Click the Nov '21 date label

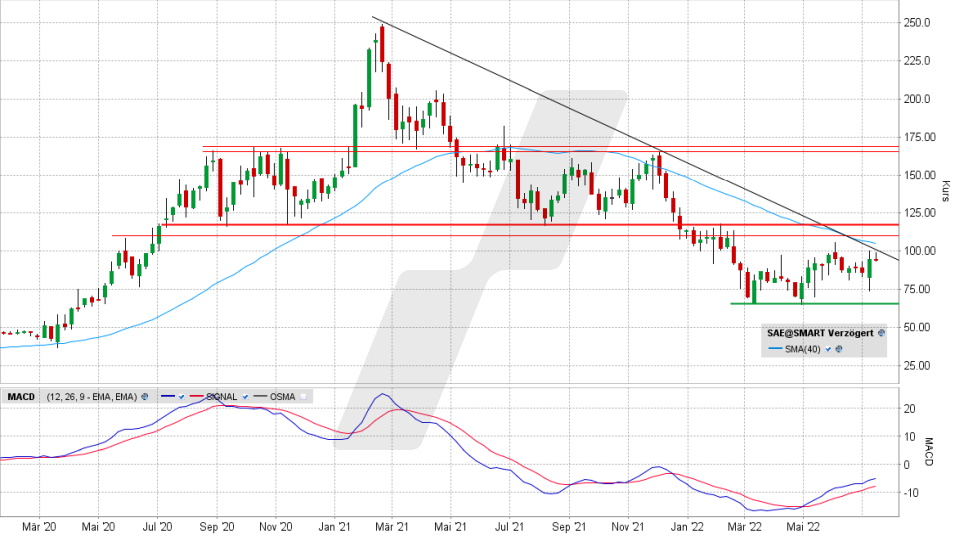click(x=628, y=527)
